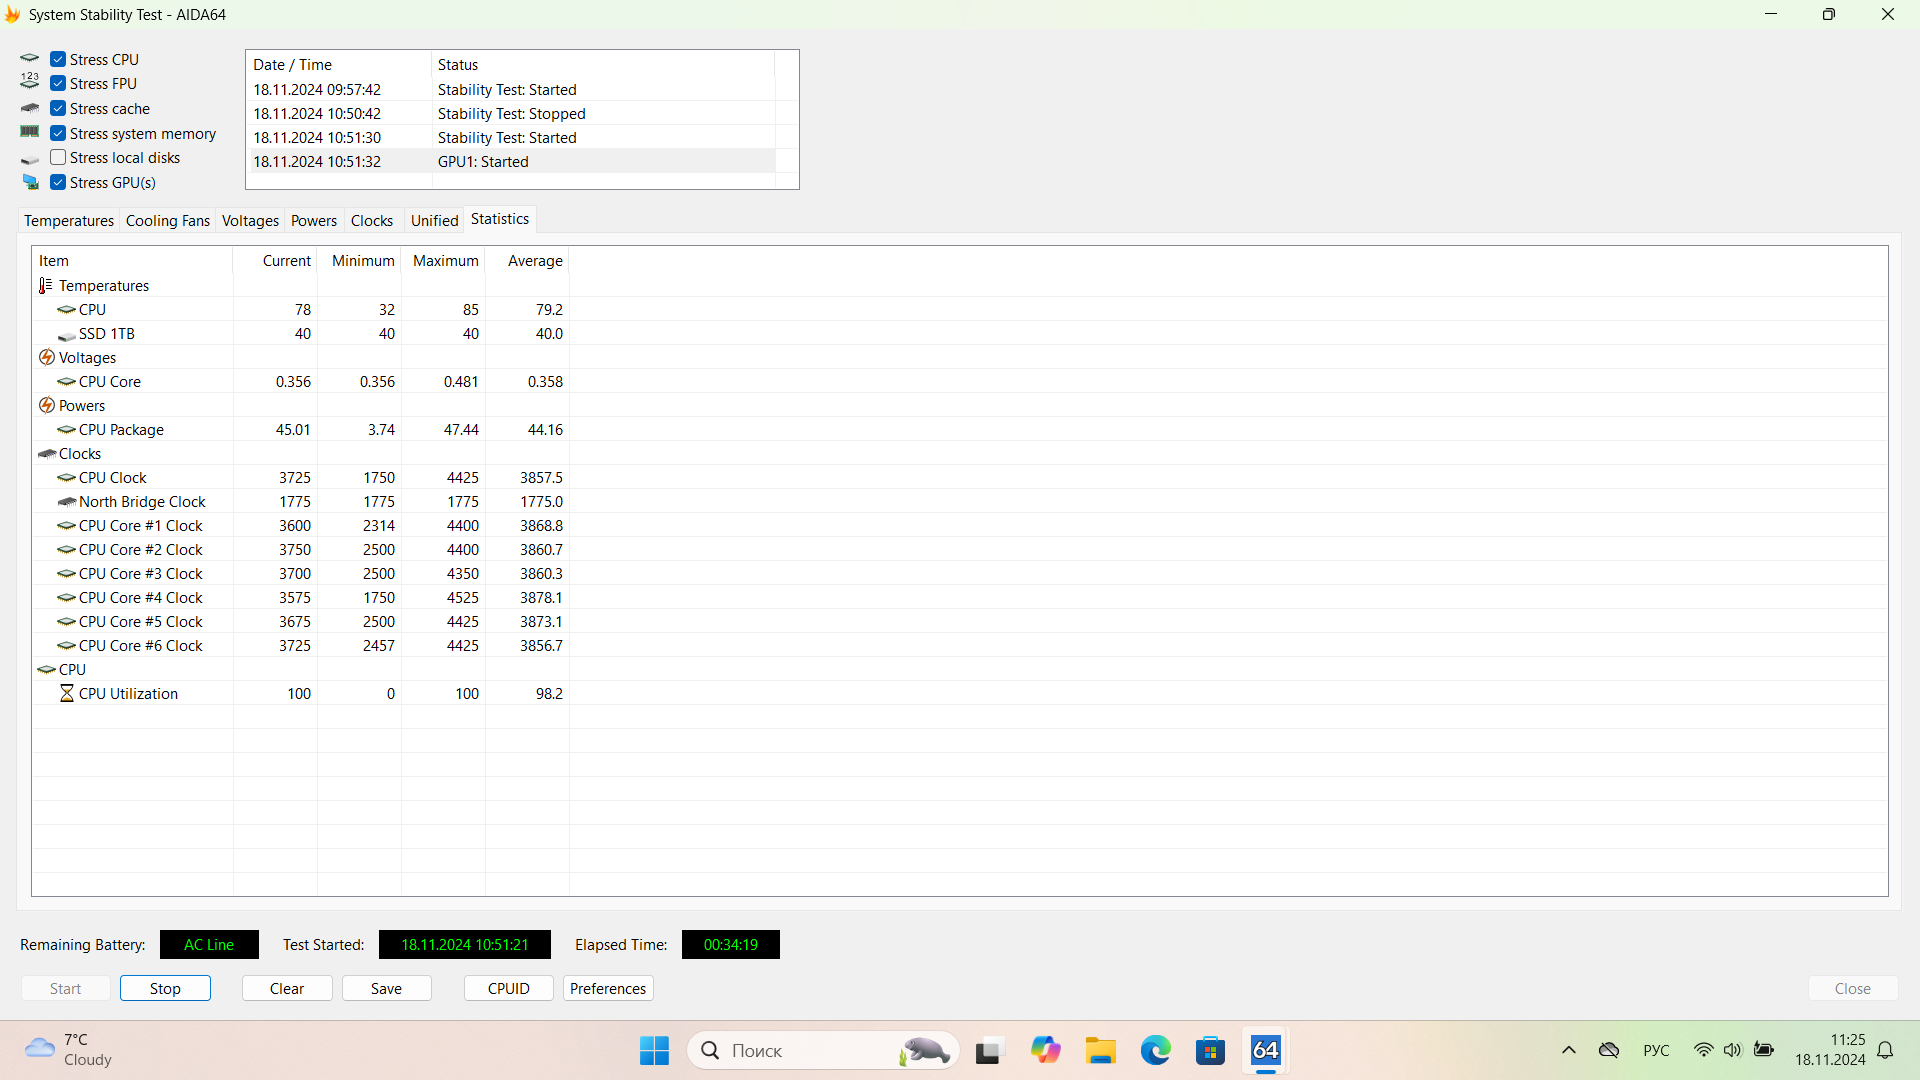Uncheck the Stress FPU checkbox
This screenshot has width=1920, height=1080.
(x=58, y=84)
